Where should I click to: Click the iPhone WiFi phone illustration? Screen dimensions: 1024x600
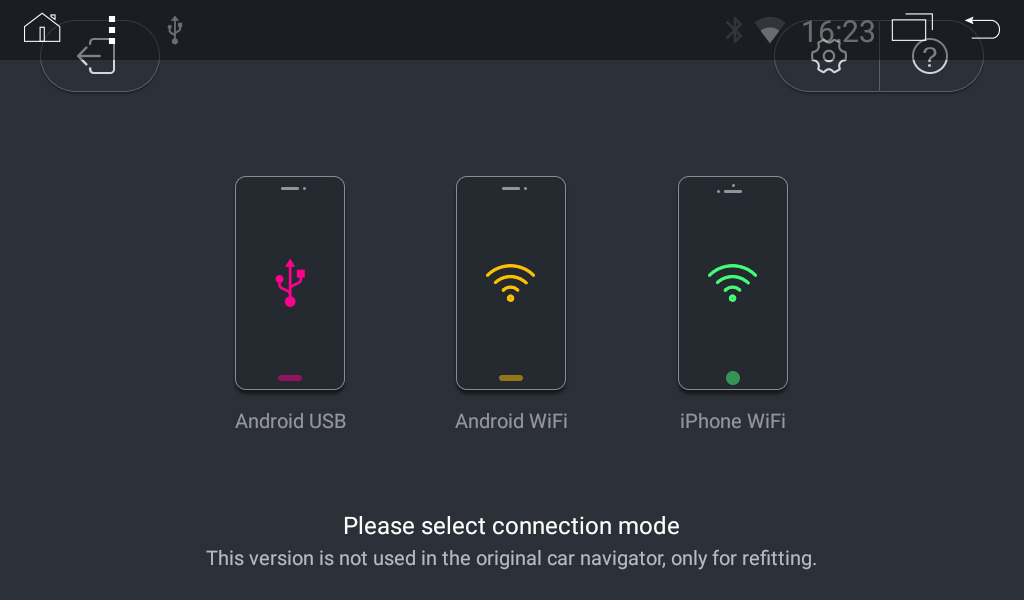coord(733,282)
